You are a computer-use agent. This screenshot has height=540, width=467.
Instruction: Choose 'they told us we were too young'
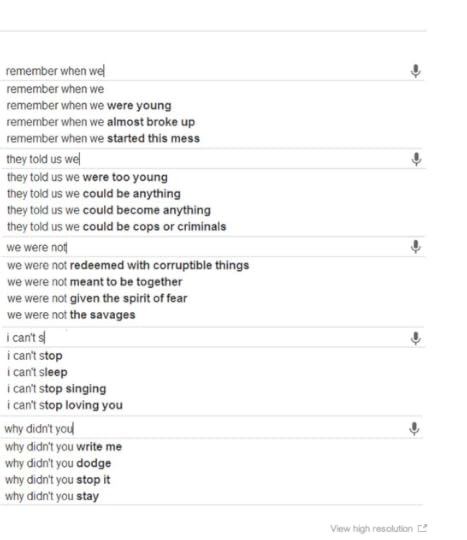[x=87, y=177]
